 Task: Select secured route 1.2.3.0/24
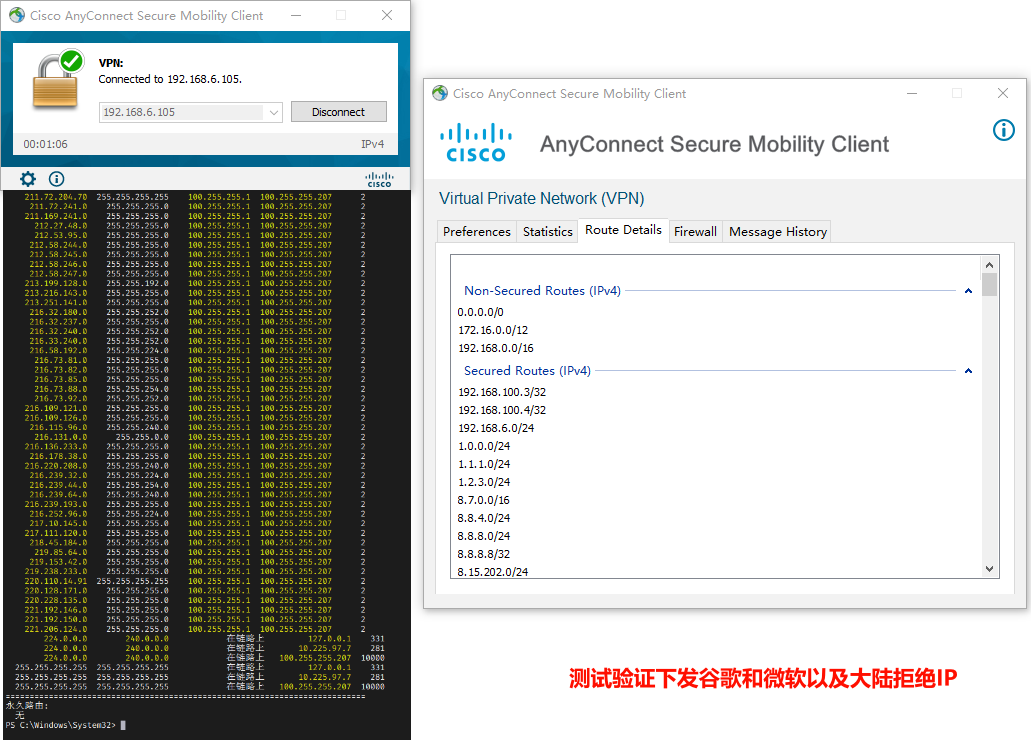coord(484,482)
